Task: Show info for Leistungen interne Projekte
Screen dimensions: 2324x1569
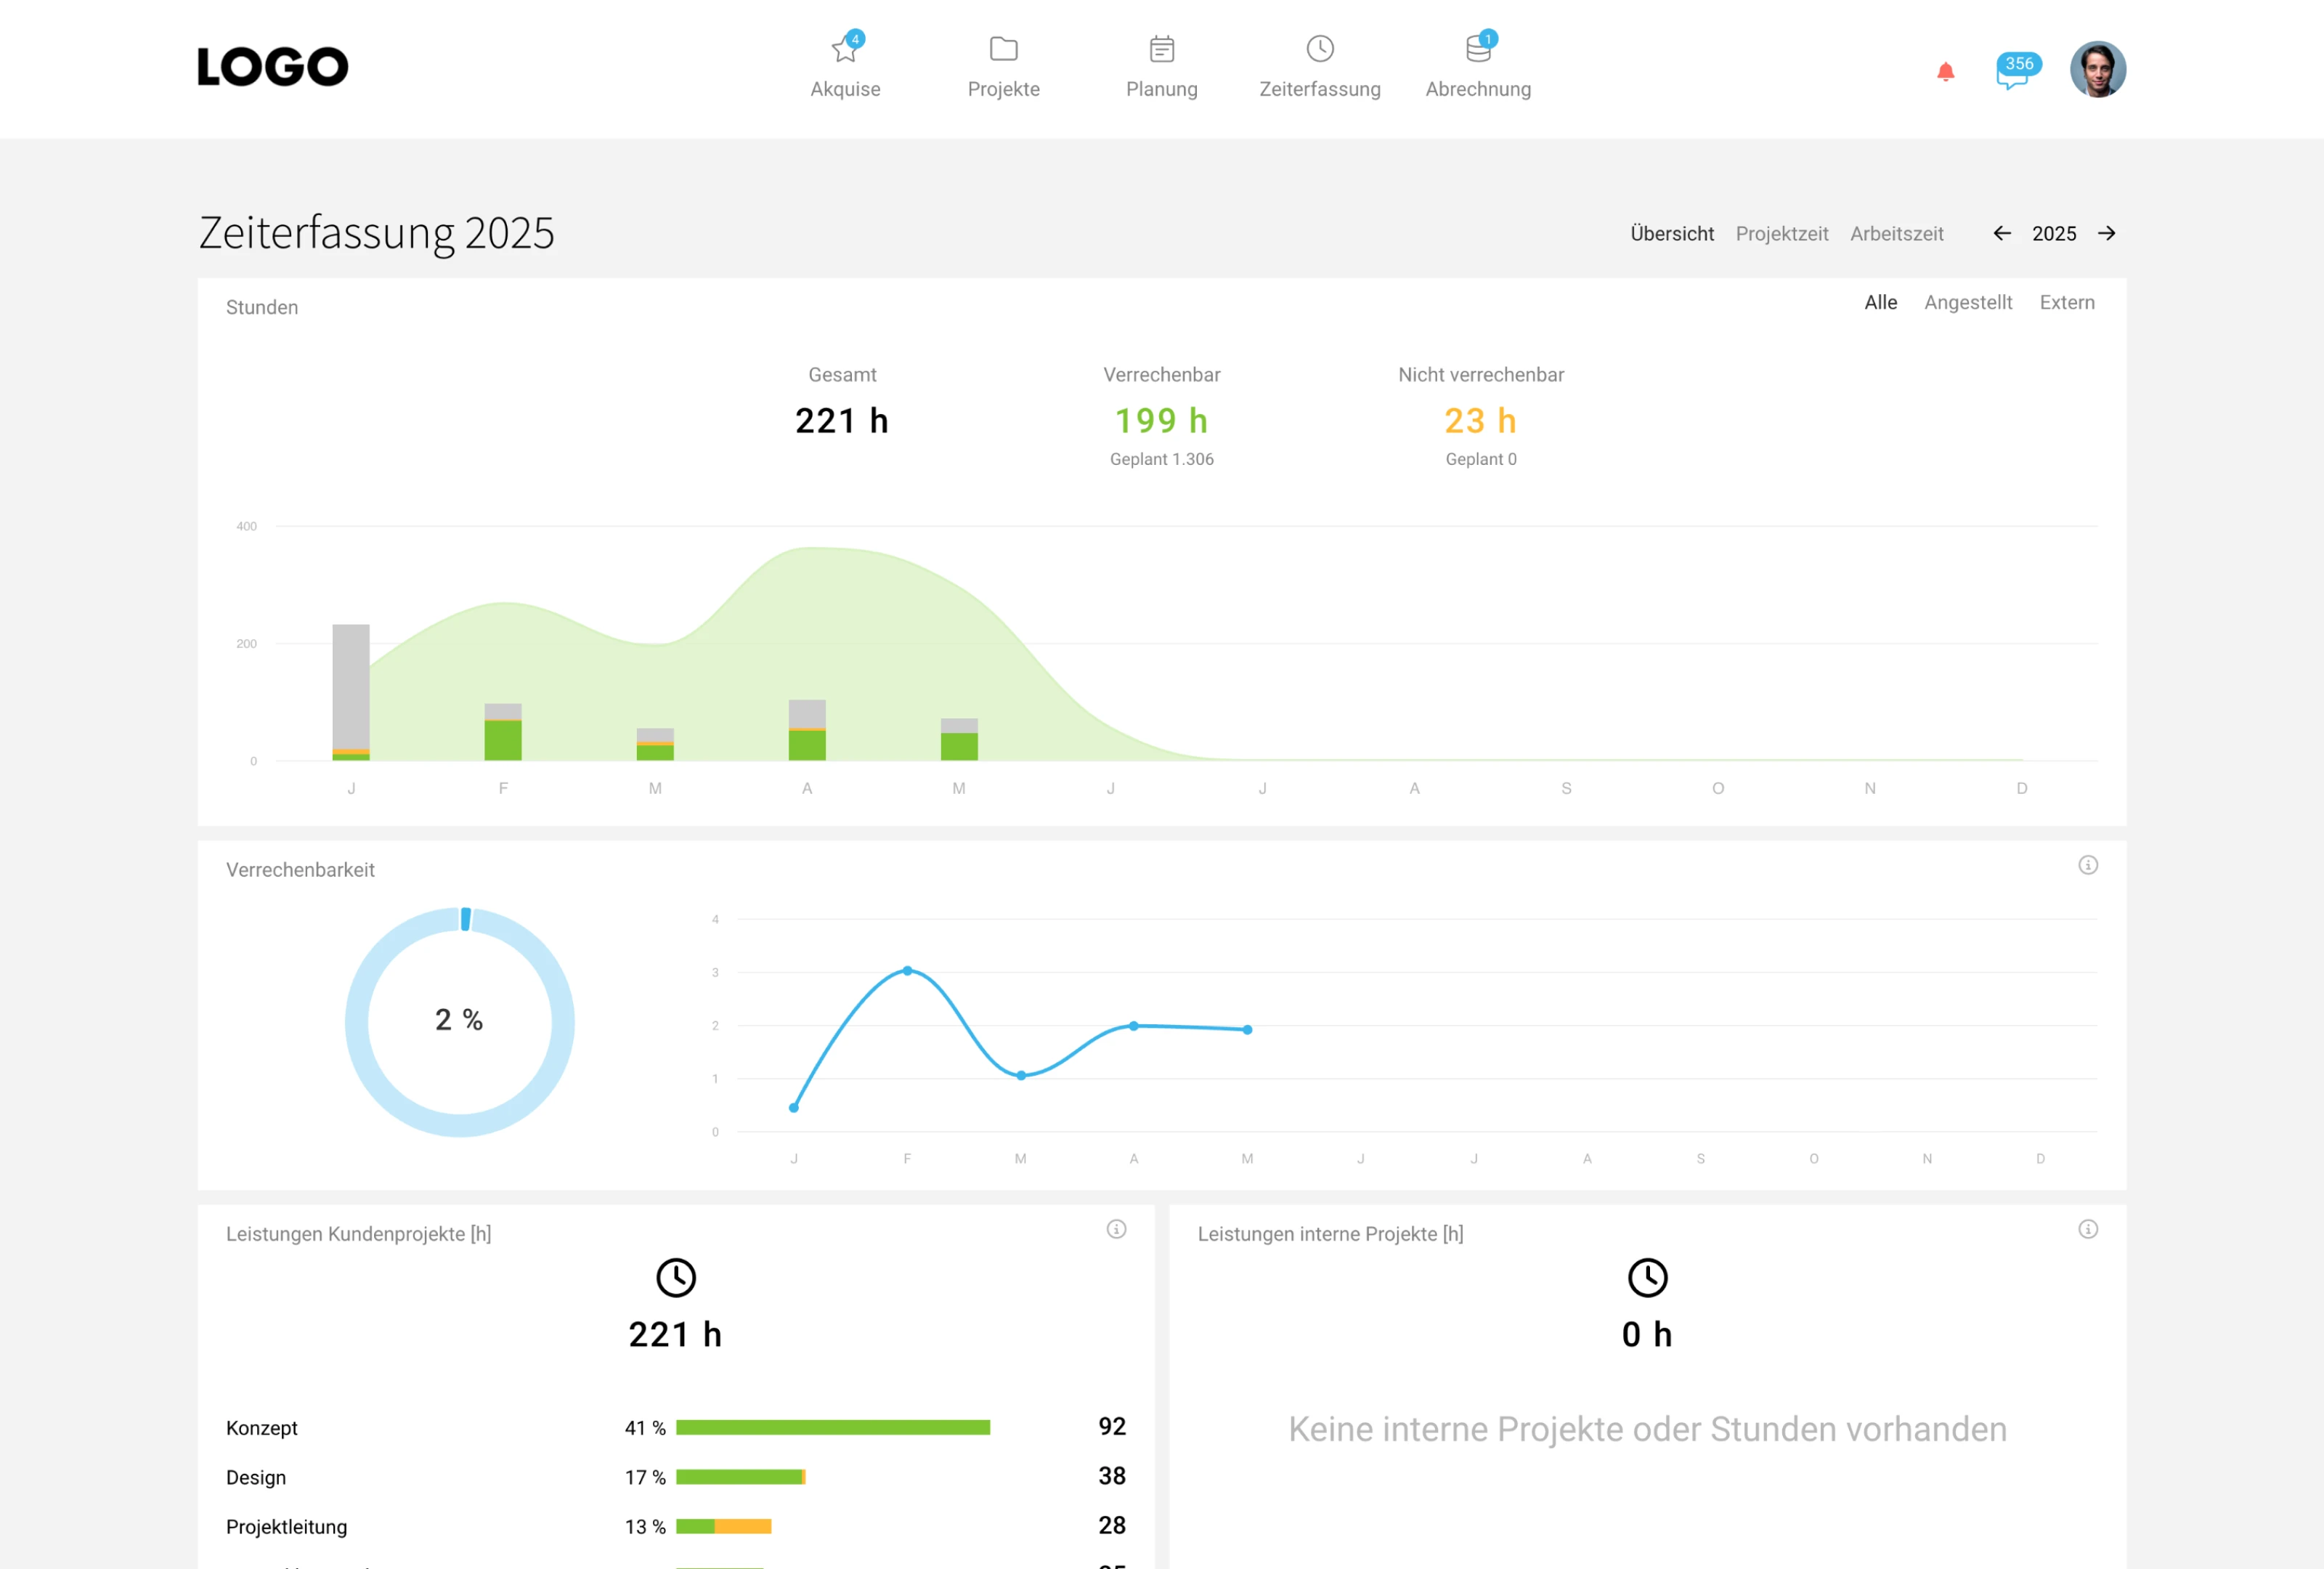Action: [2087, 1229]
